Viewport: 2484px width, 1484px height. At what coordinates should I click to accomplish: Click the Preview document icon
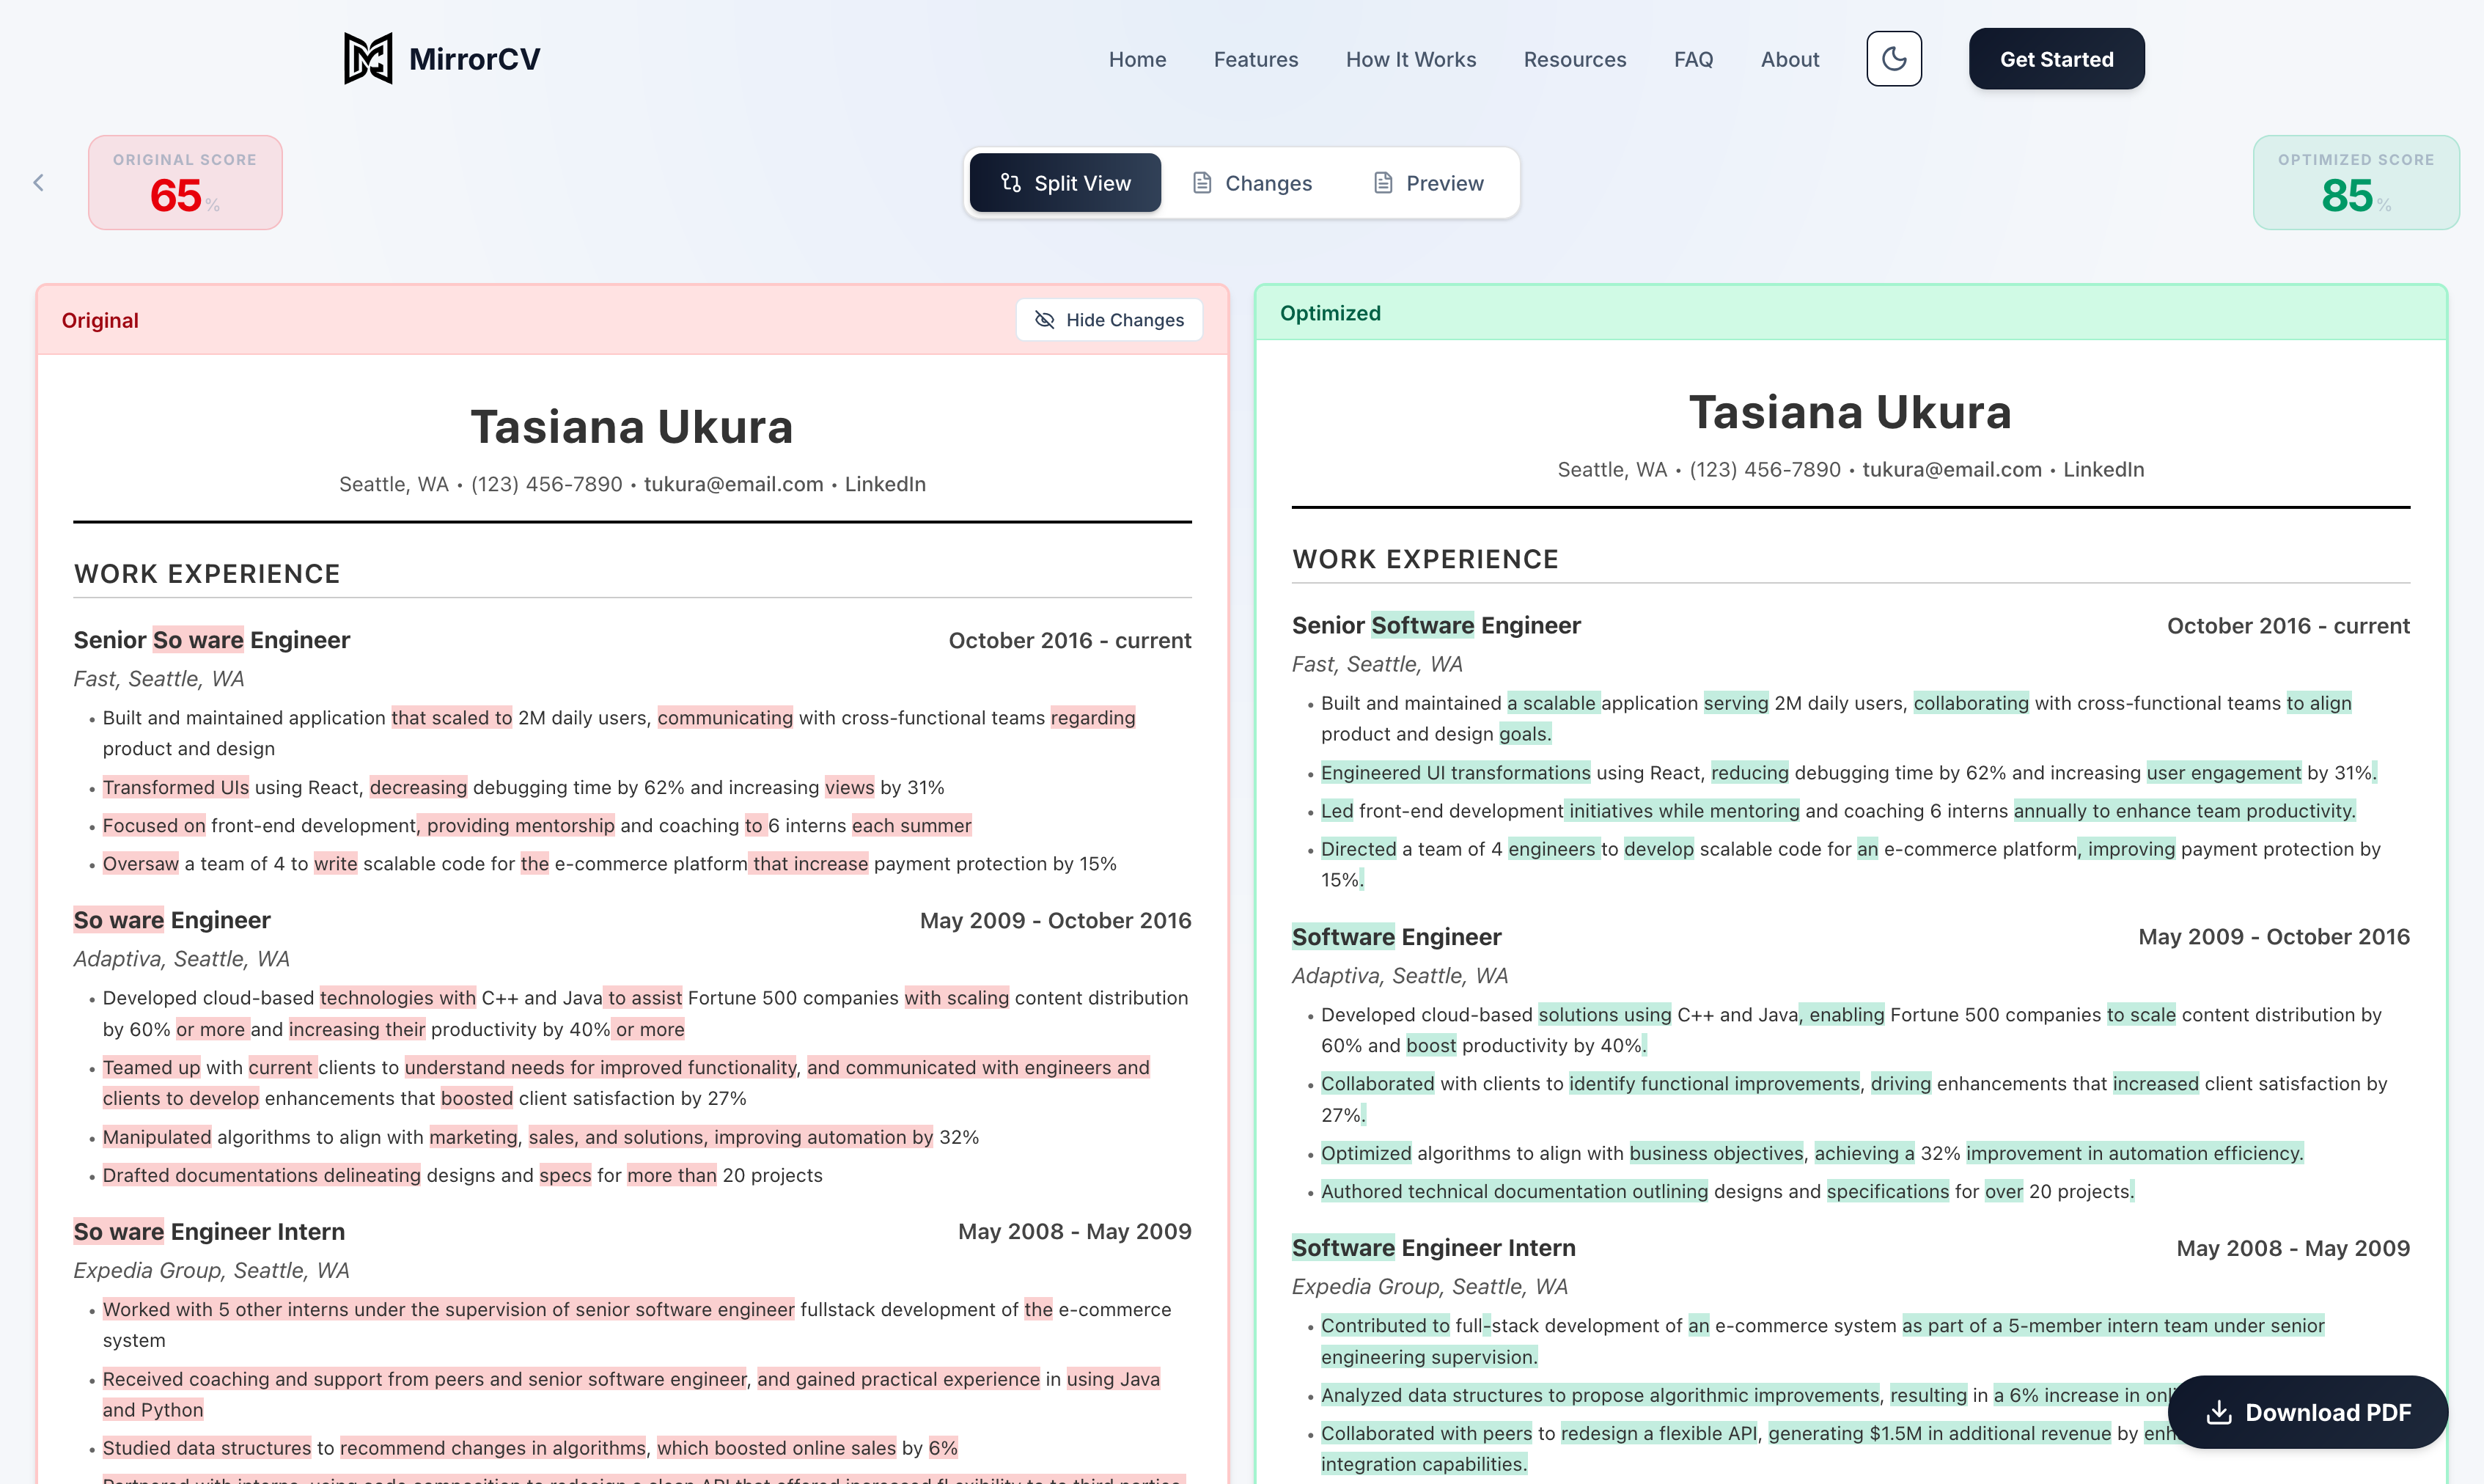(1383, 182)
